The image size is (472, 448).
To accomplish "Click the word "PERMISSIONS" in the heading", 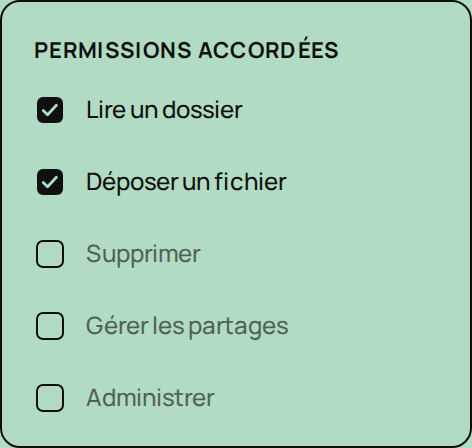I will [113, 50].
